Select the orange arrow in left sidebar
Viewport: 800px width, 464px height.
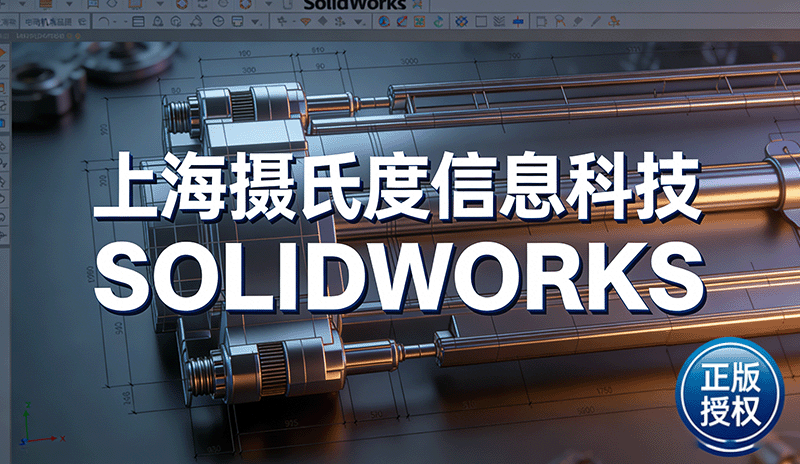tap(3, 52)
